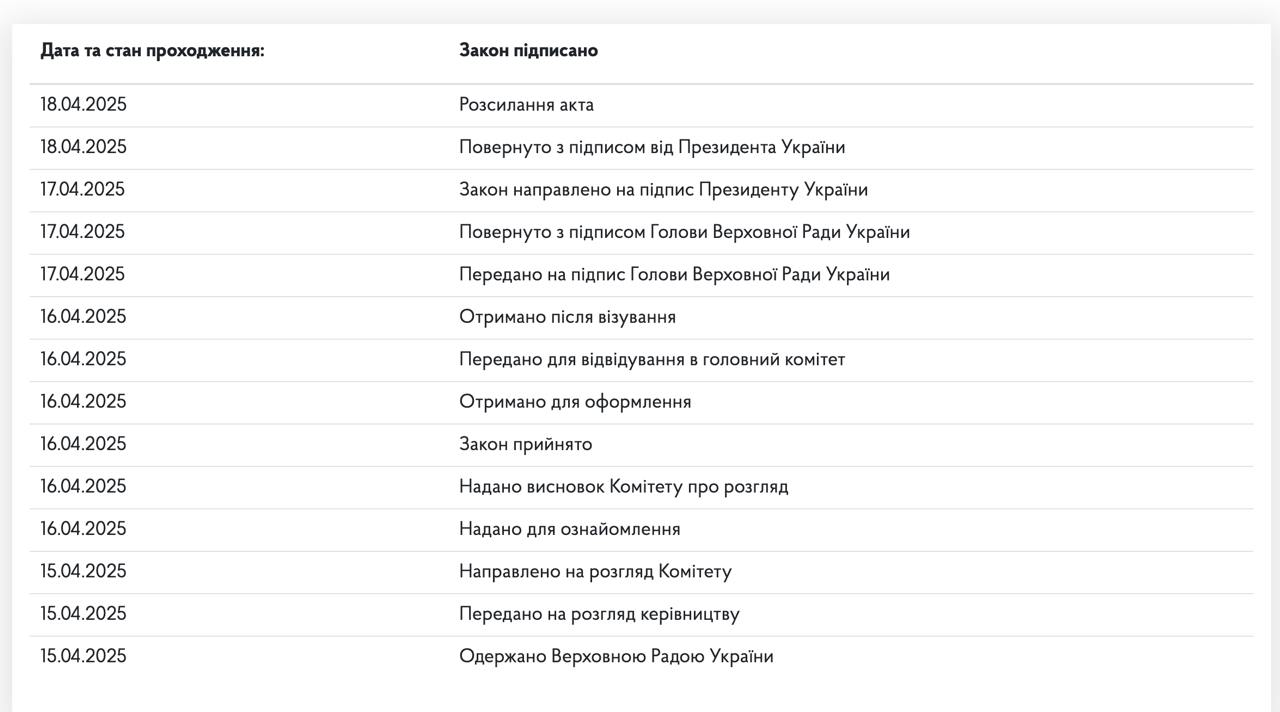This screenshot has width=1280, height=712.
Task: Click 'Передано для відвідування в головний комітет'
Action: pyautogui.click(x=652, y=359)
